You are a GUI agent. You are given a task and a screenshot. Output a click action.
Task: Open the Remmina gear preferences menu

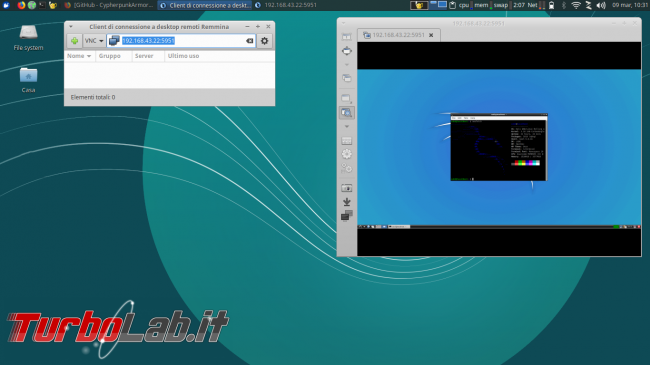click(x=264, y=41)
